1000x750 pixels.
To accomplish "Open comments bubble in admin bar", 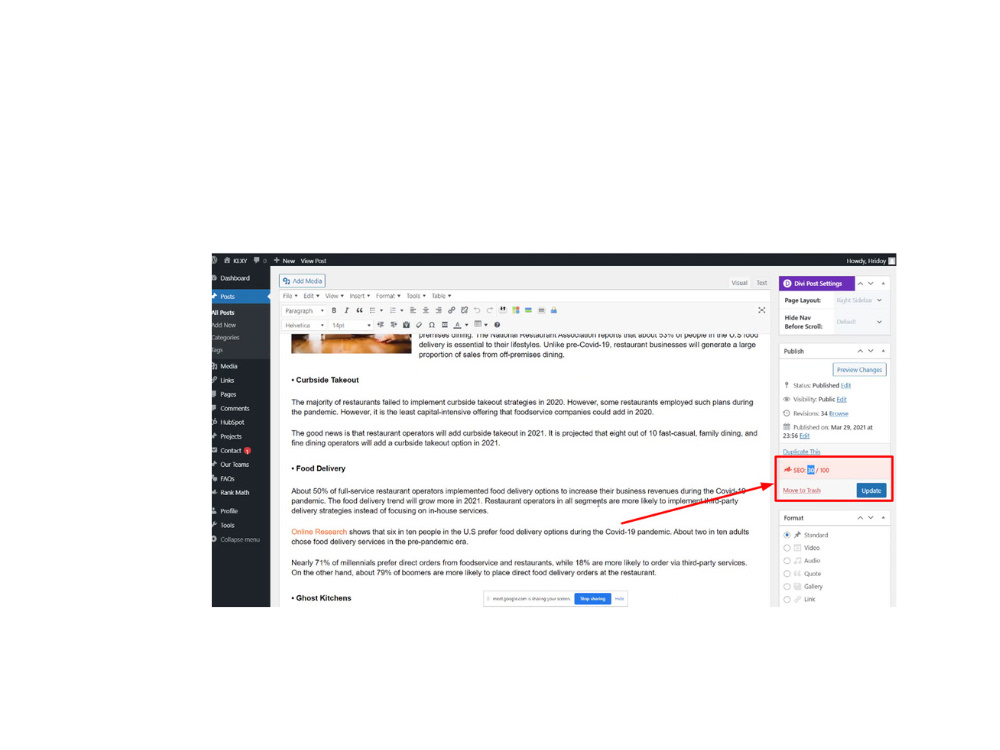I will tap(257, 260).
